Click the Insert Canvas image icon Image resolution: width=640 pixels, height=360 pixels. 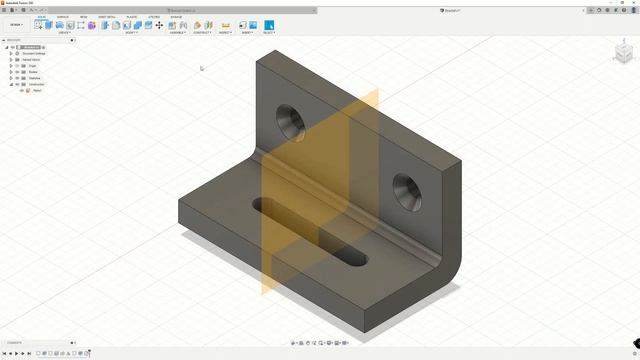click(253, 25)
